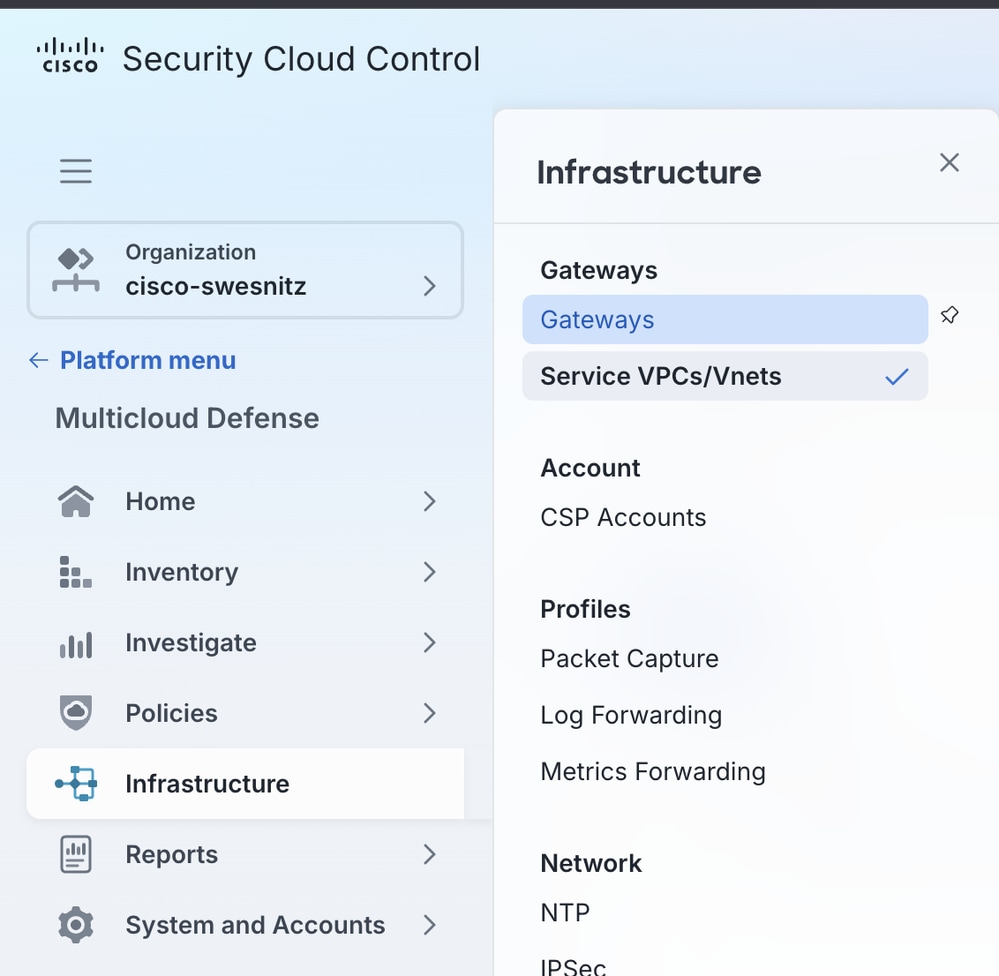The width and height of the screenshot is (999, 976).
Task: Open the Reports menu item
Action: coord(245,854)
